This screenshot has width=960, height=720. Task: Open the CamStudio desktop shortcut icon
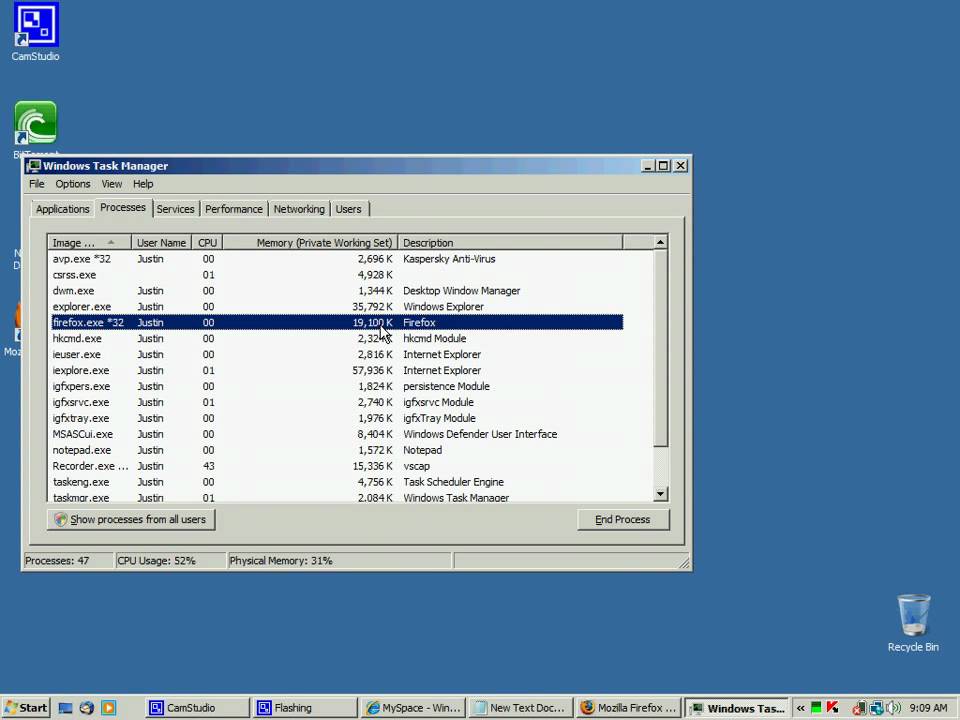[36, 24]
